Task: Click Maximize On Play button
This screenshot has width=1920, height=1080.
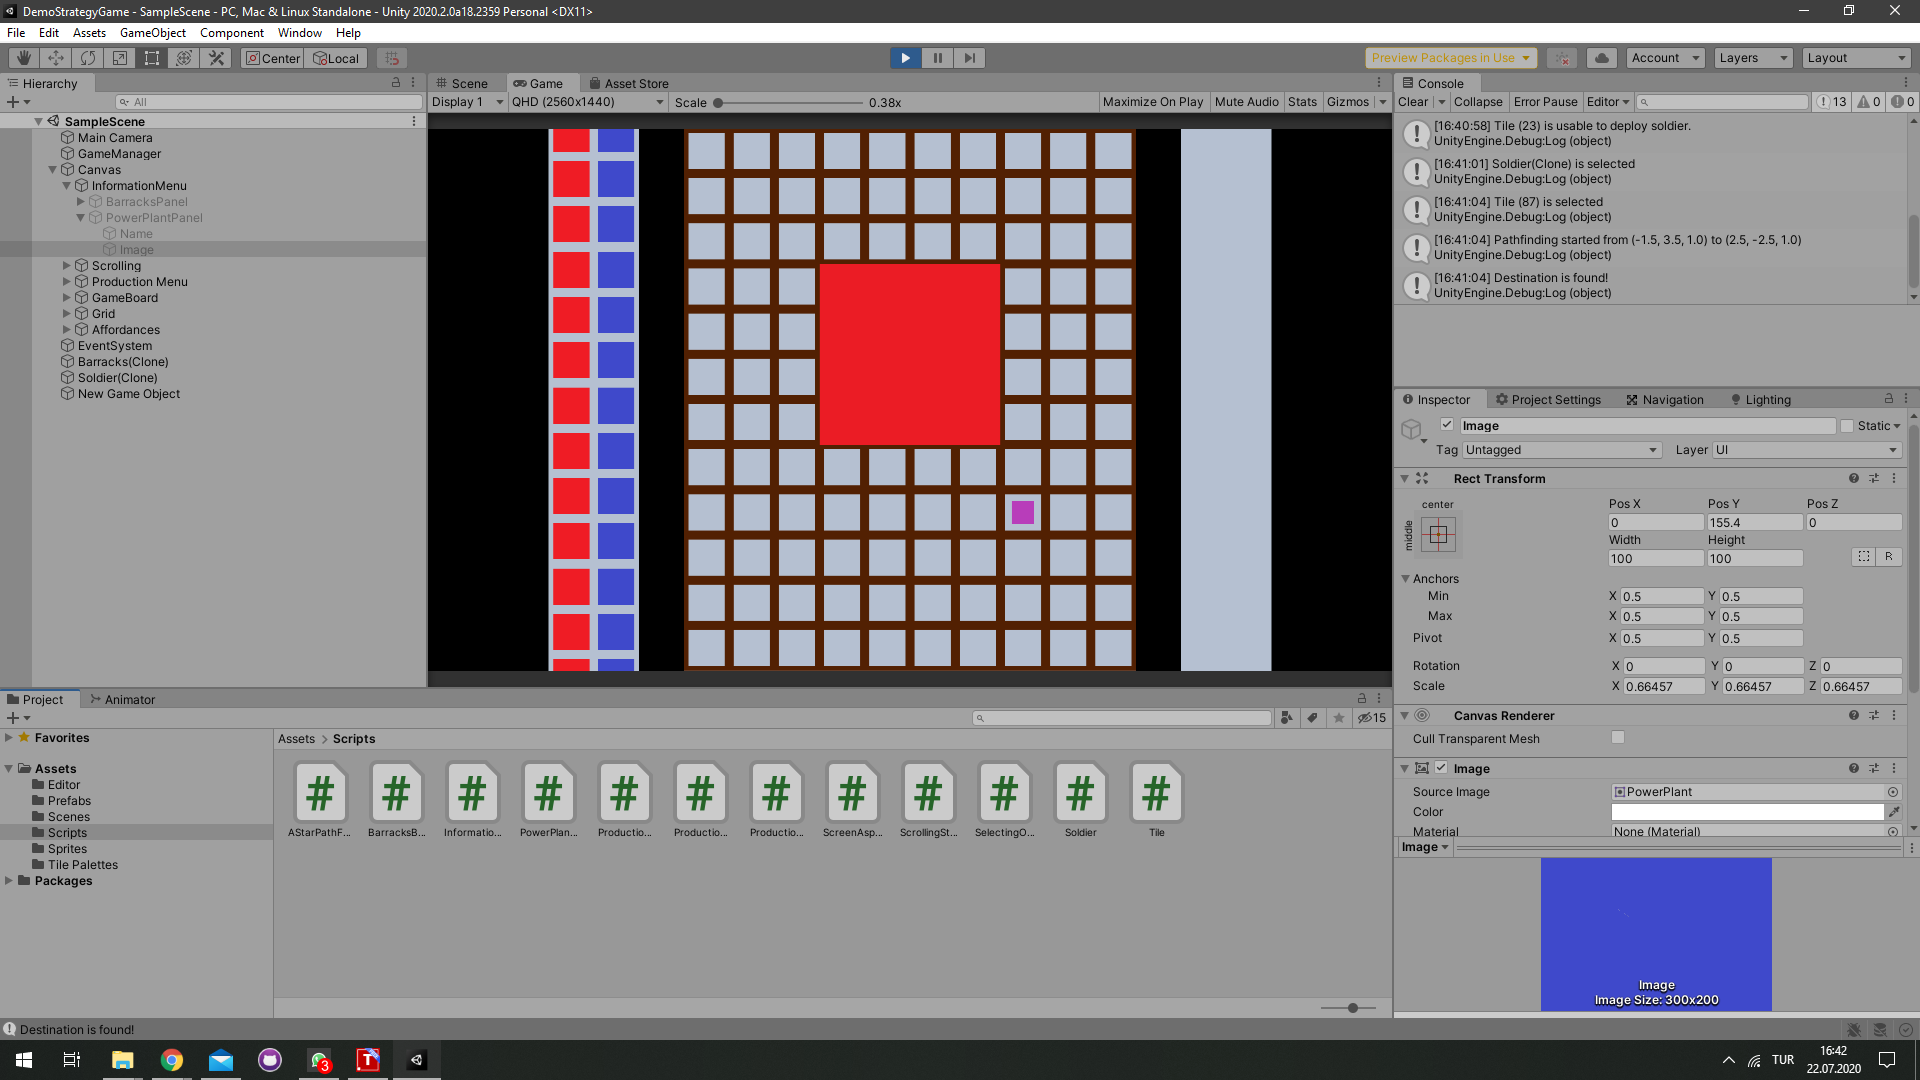Action: [1152, 102]
